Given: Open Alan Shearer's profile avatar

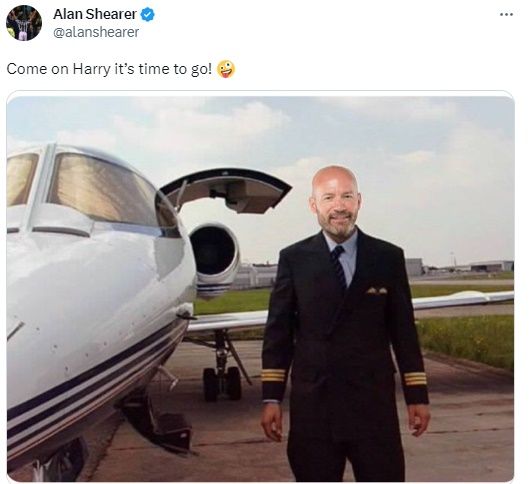Looking at the screenshot, I should 24,23.
